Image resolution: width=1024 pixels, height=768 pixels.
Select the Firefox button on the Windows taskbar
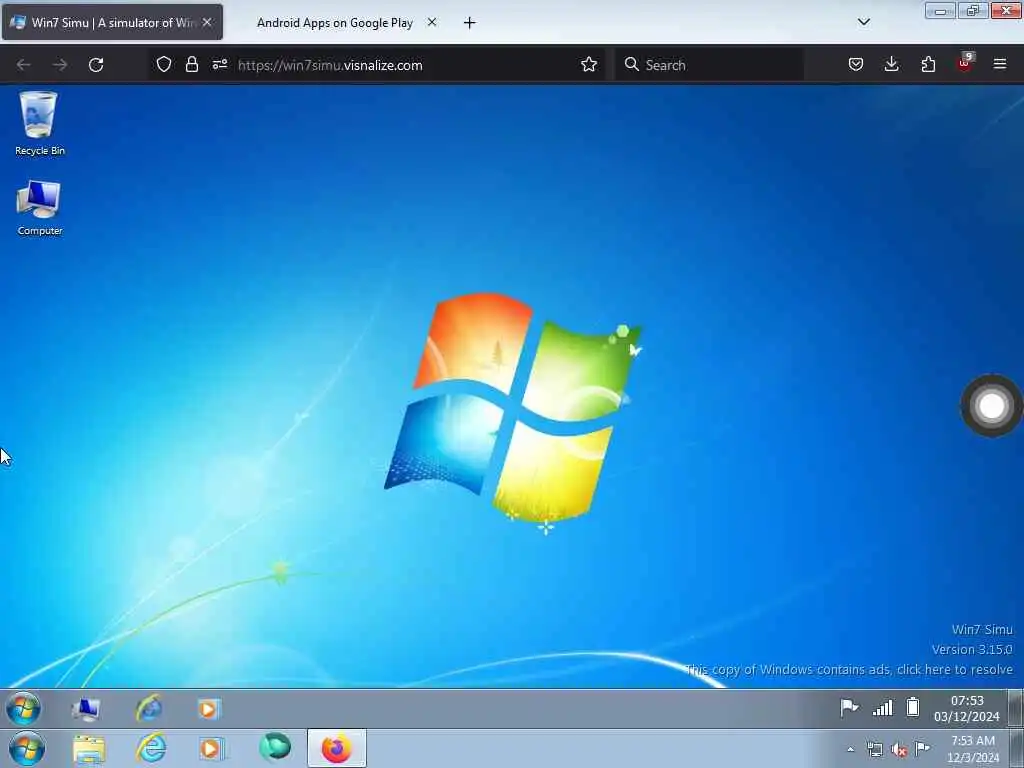coord(337,748)
